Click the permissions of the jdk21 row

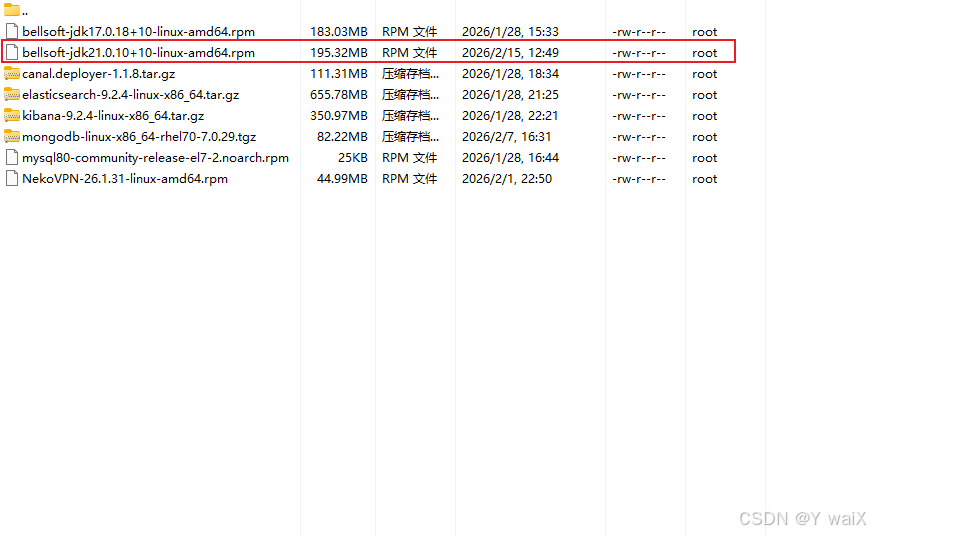click(x=639, y=53)
